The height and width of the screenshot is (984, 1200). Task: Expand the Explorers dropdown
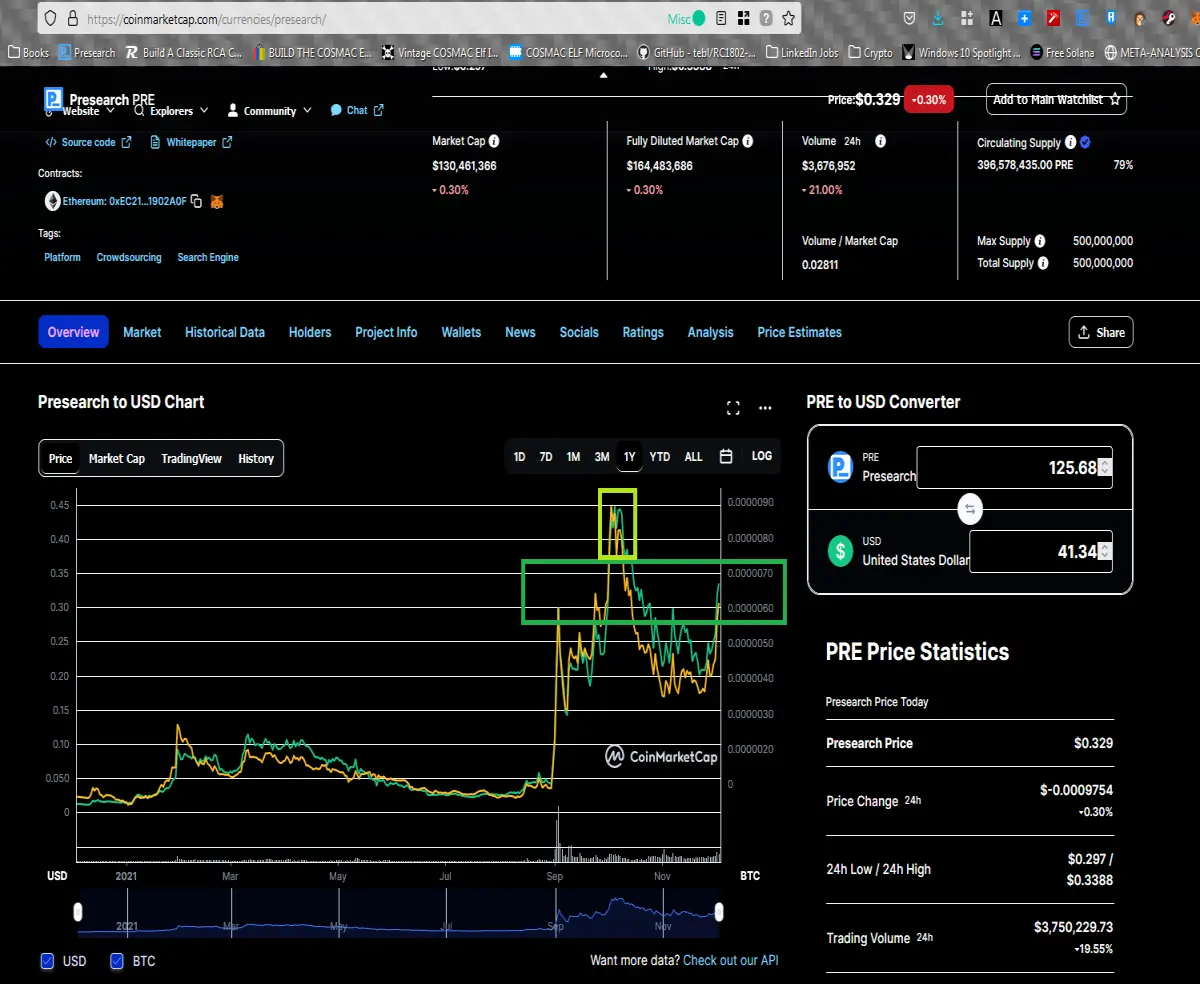[x=171, y=111]
